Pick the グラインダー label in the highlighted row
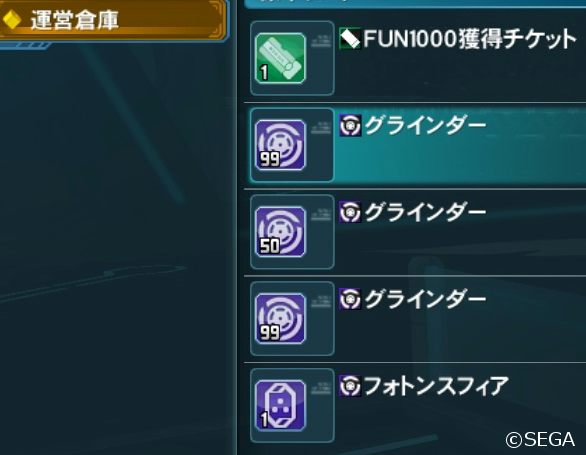586x455 pixels. pos(425,125)
